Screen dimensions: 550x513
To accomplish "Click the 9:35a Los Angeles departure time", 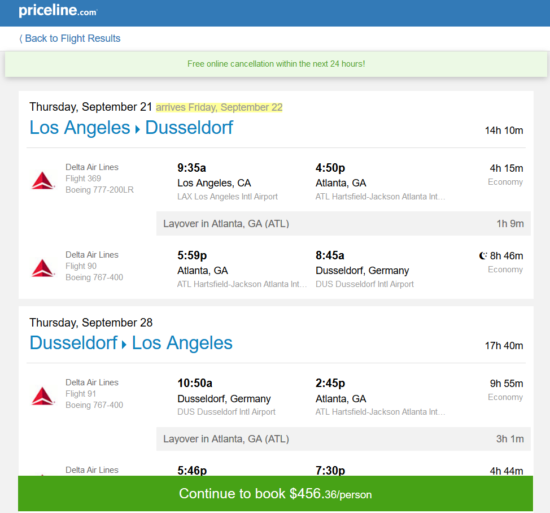I will (192, 168).
